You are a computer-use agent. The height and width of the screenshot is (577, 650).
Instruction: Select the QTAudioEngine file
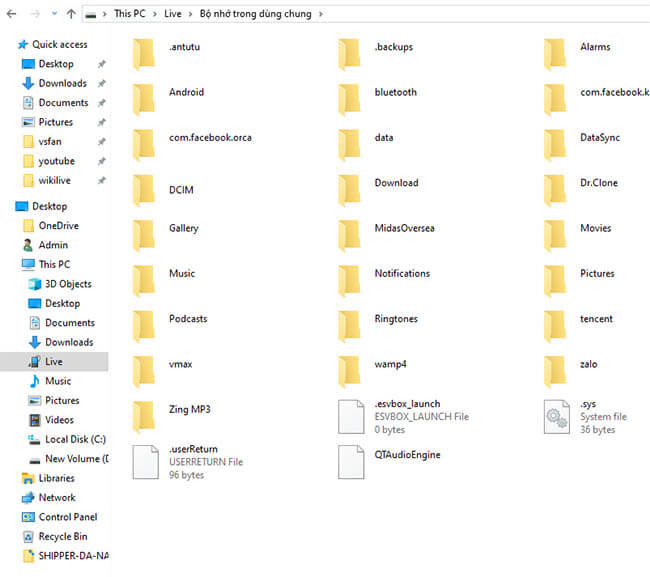pos(406,455)
